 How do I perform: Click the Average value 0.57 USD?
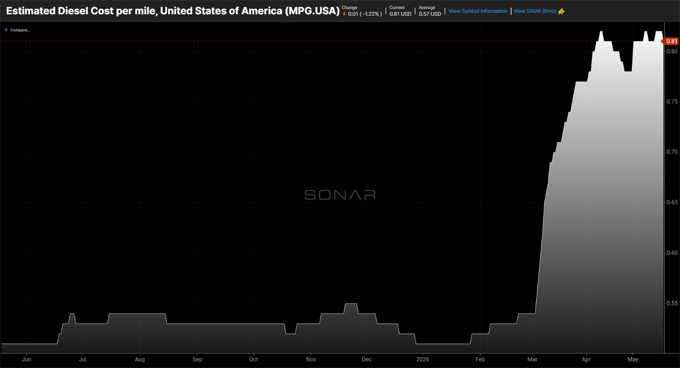click(x=430, y=14)
